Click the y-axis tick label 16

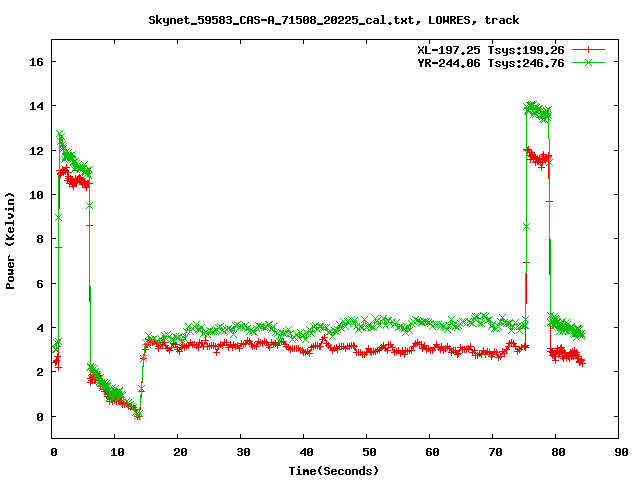(x=36, y=62)
